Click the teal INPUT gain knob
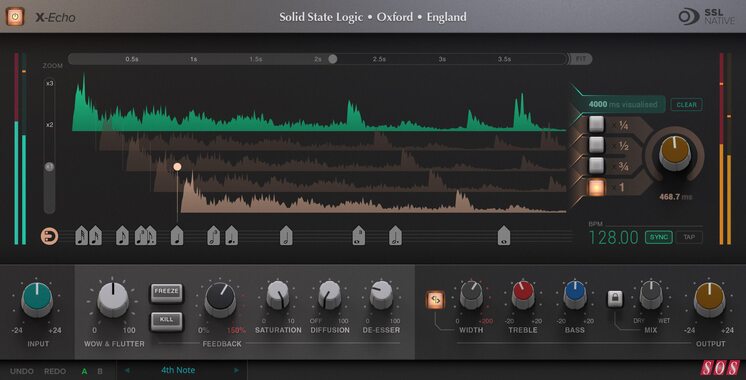The width and height of the screenshot is (746, 380). [x=37, y=300]
